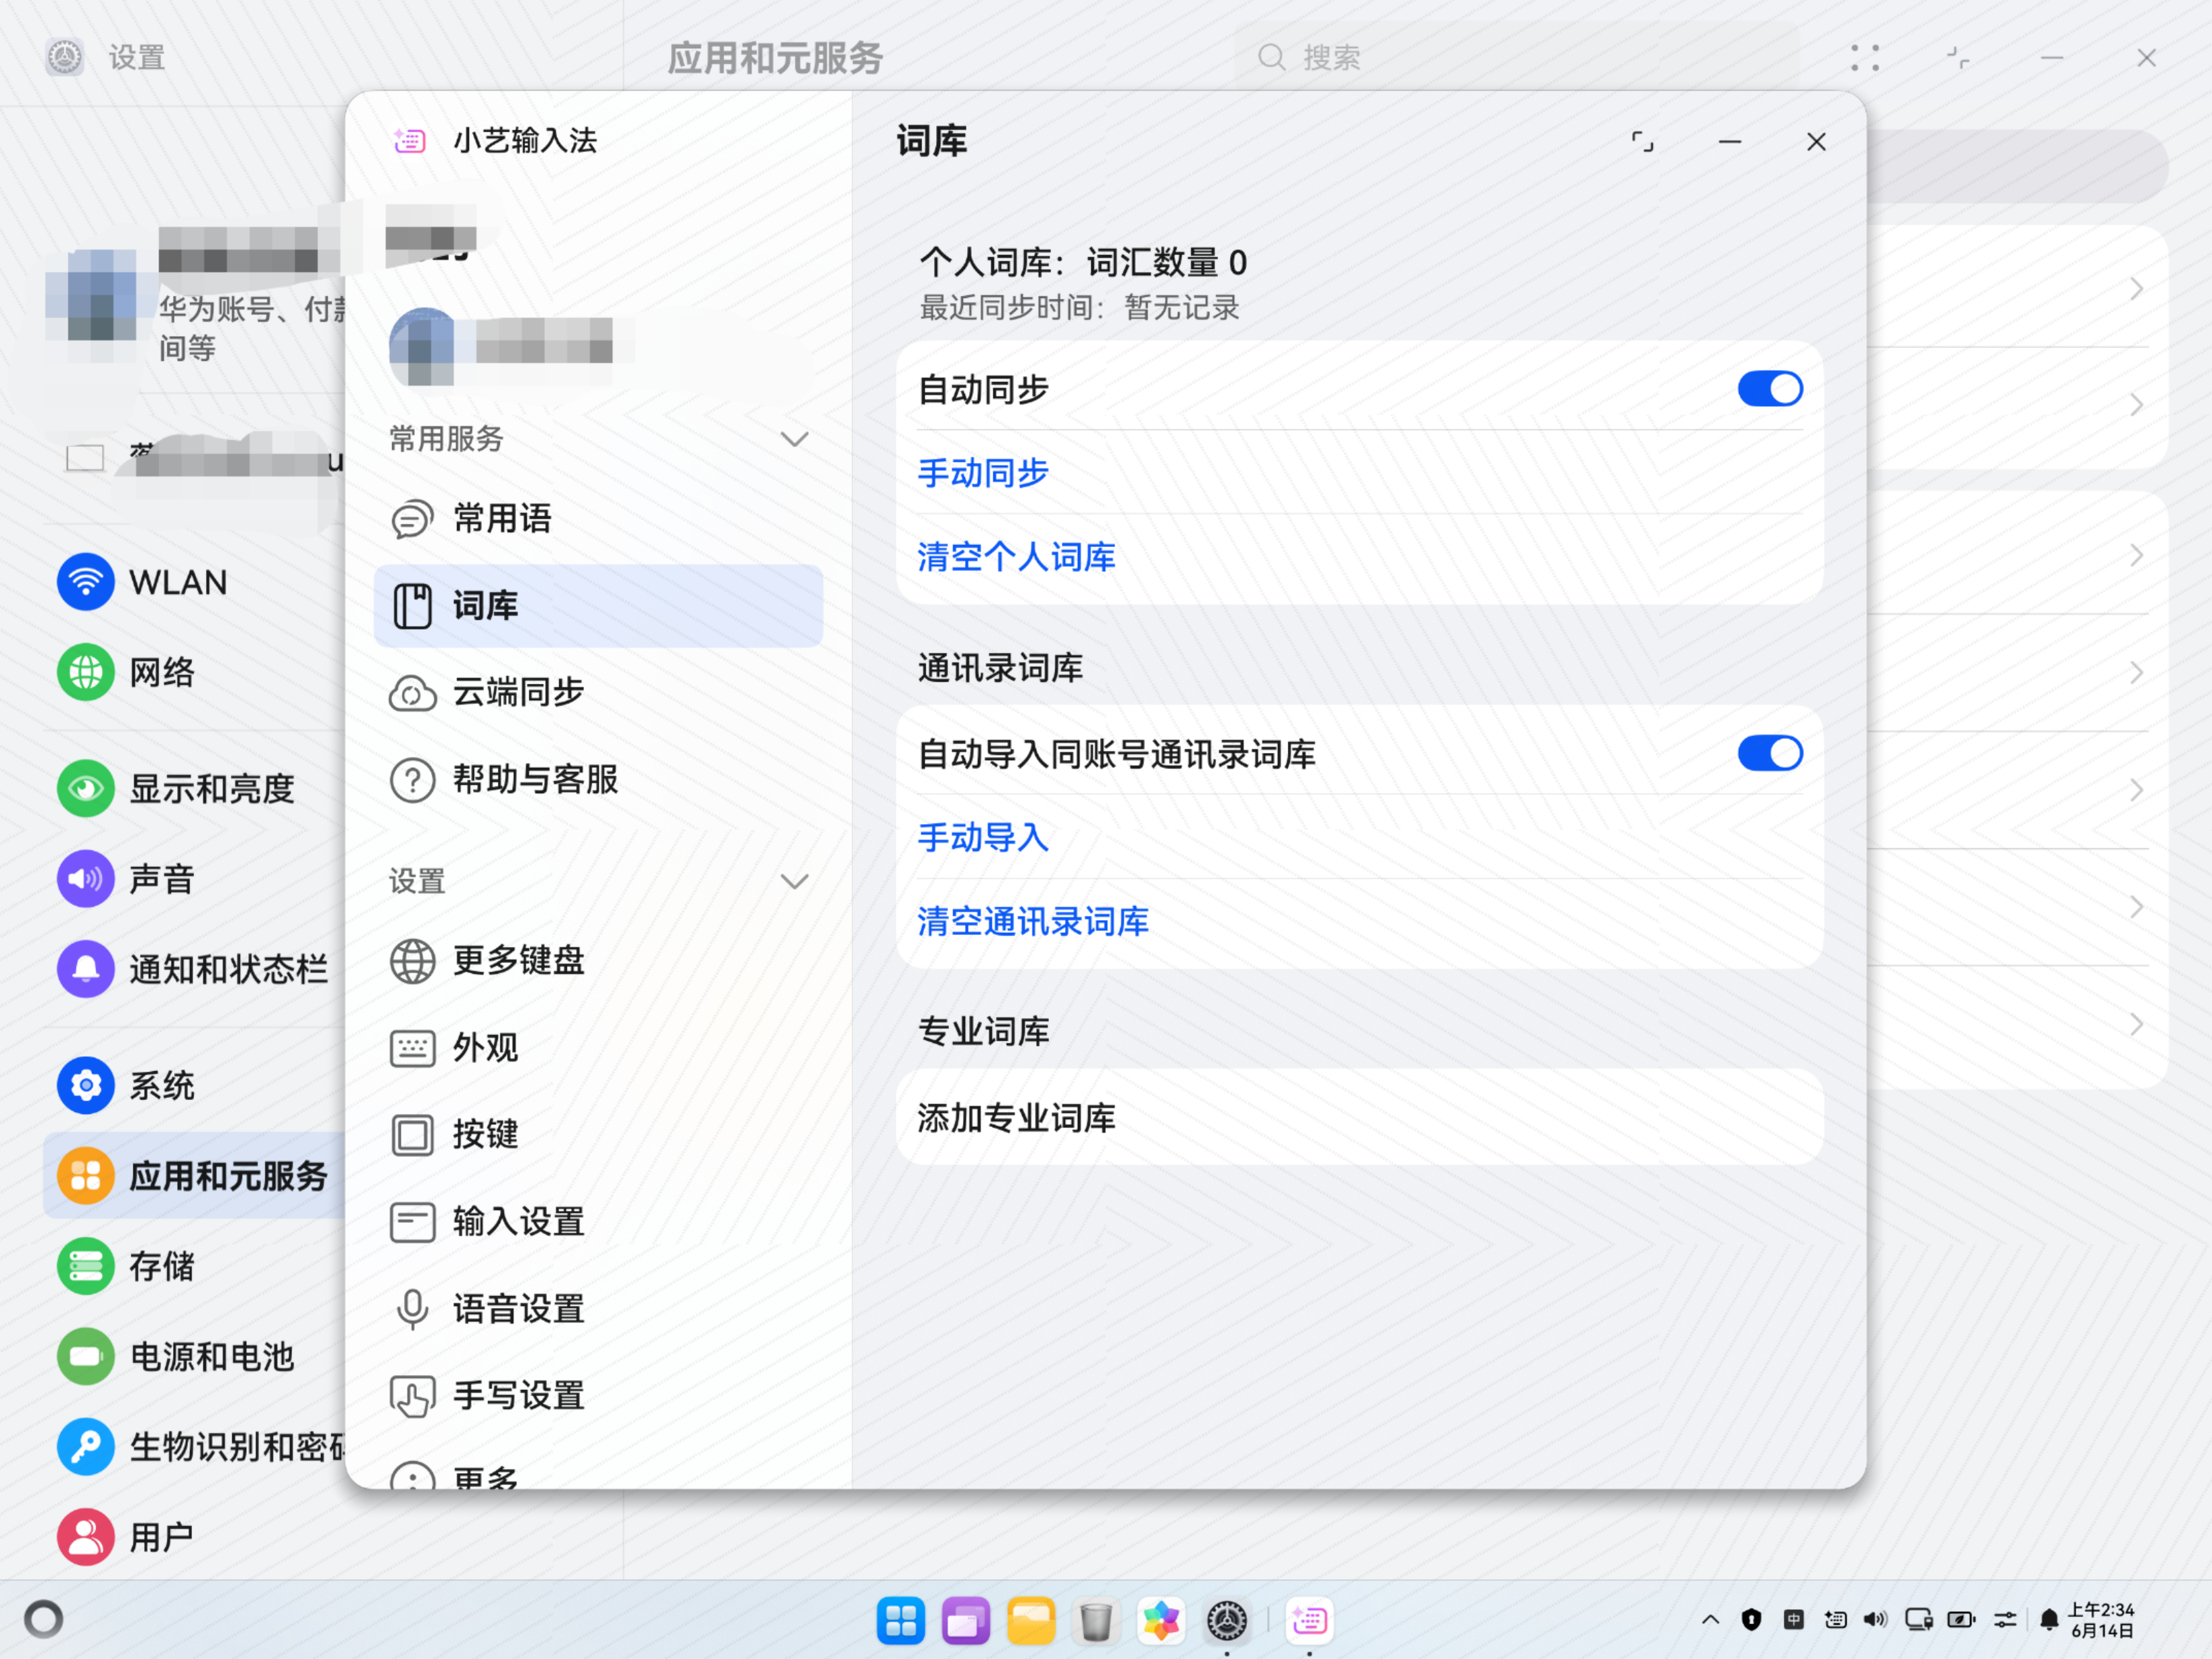The height and width of the screenshot is (1659, 2212).
Task: Select the 词库 sidebar item
Action: tap(598, 606)
